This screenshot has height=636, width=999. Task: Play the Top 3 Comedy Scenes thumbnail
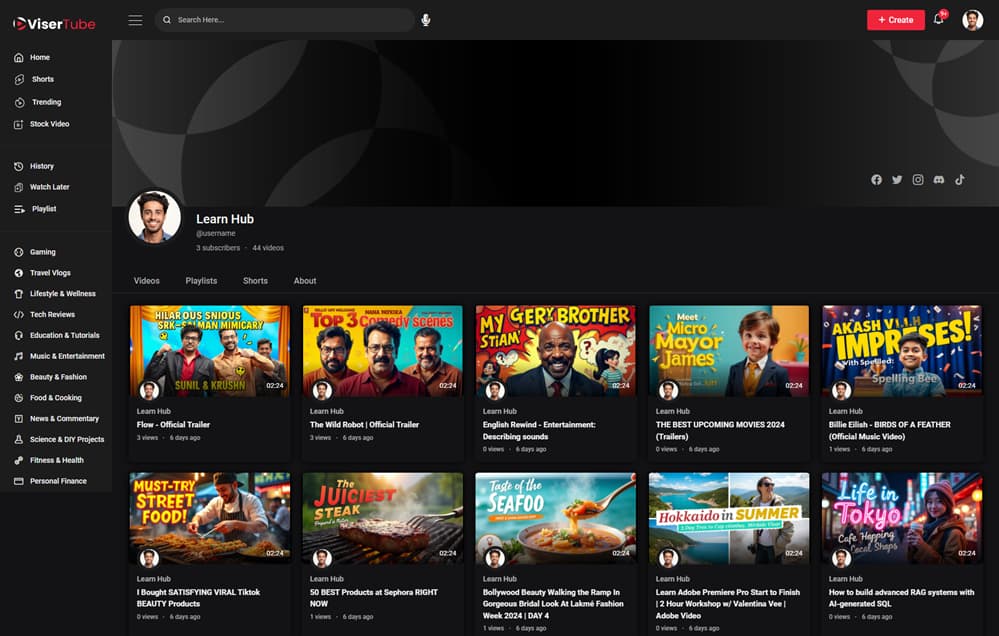pos(382,351)
